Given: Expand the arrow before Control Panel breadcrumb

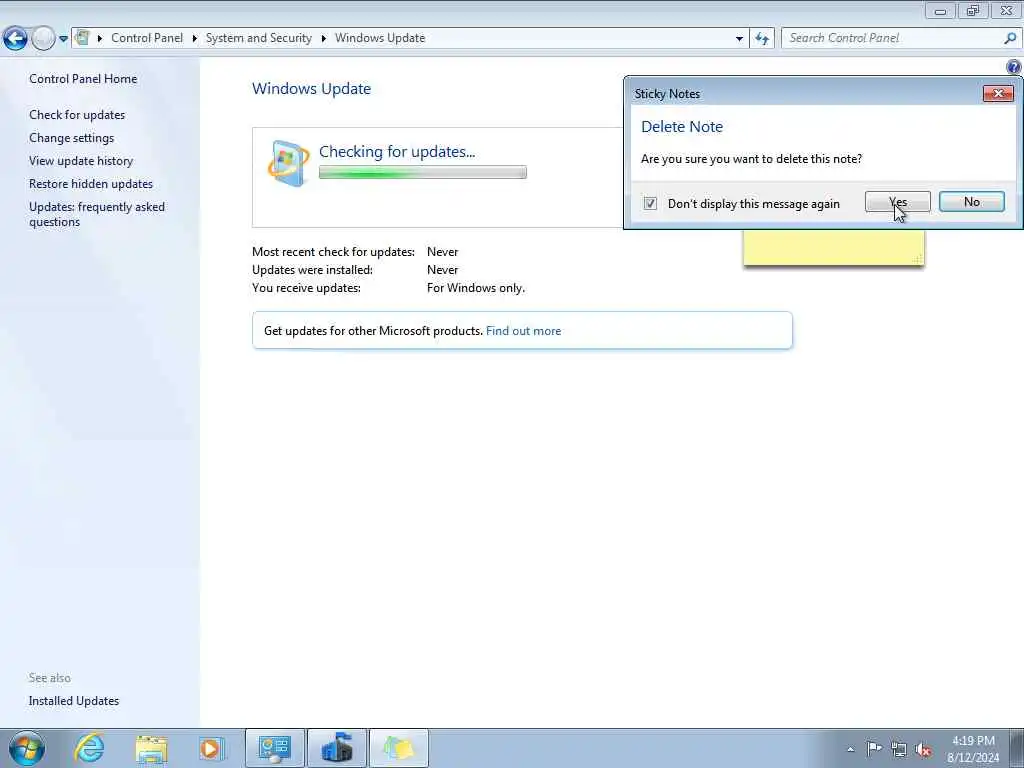Looking at the screenshot, I should 100,39.
